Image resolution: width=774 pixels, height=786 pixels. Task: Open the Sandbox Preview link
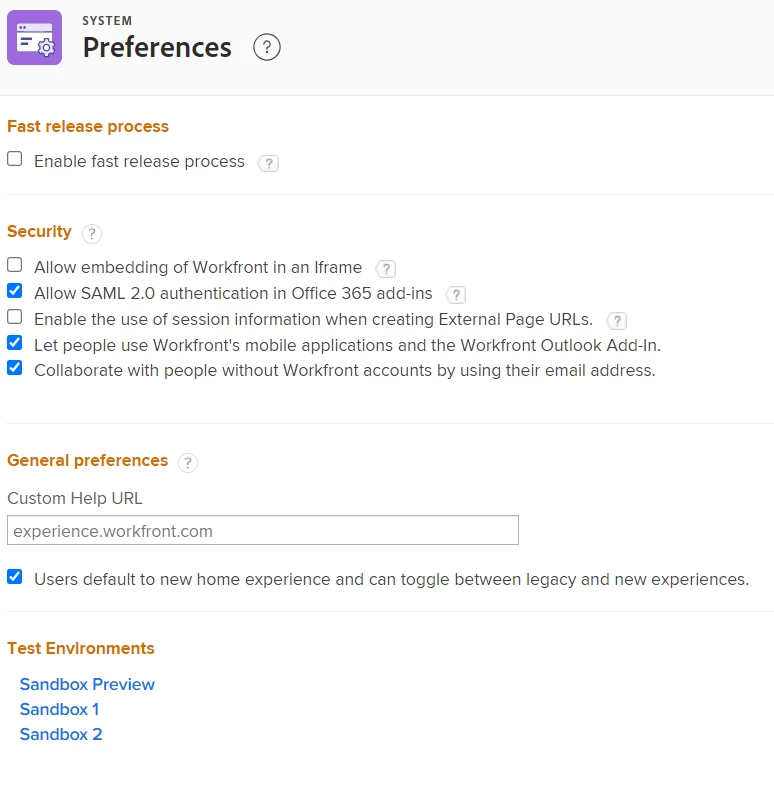click(87, 685)
